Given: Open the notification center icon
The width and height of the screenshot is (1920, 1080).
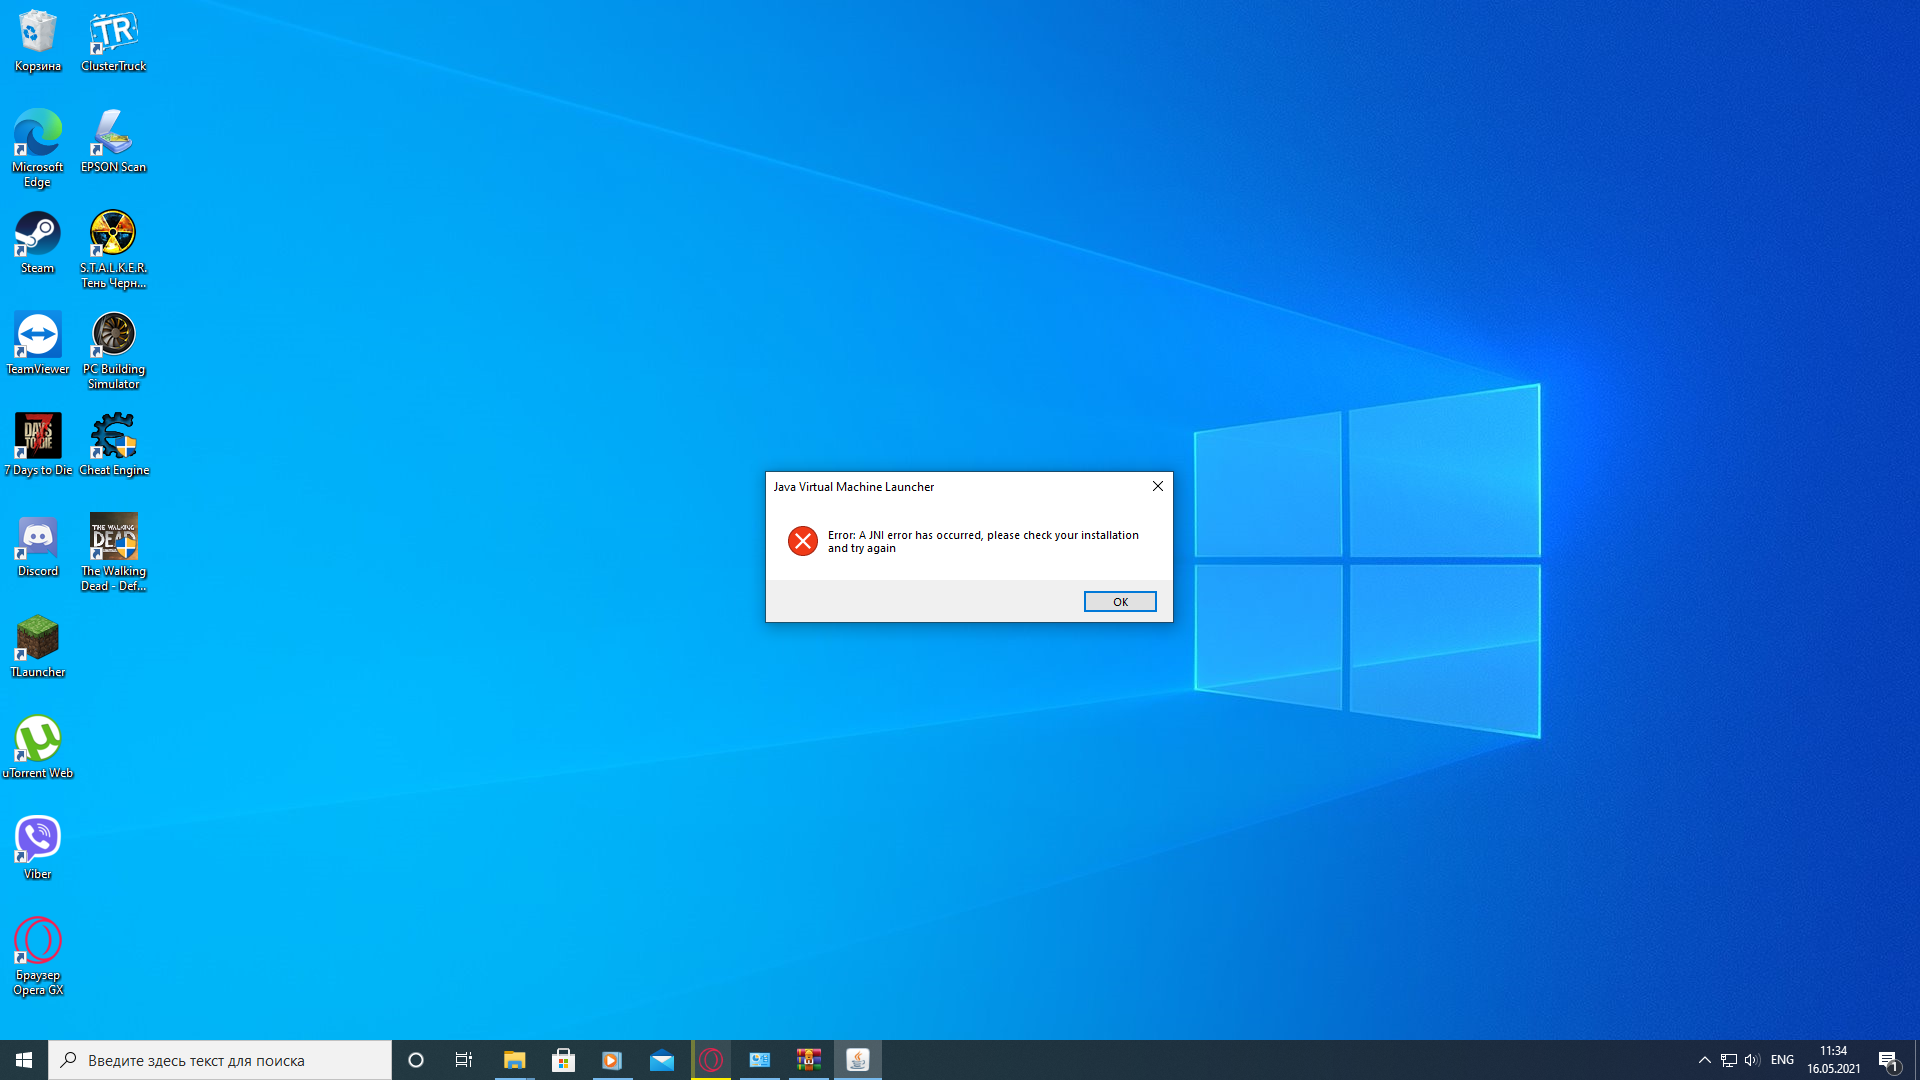Looking at the screenshot, I should pos(1888,1060).
